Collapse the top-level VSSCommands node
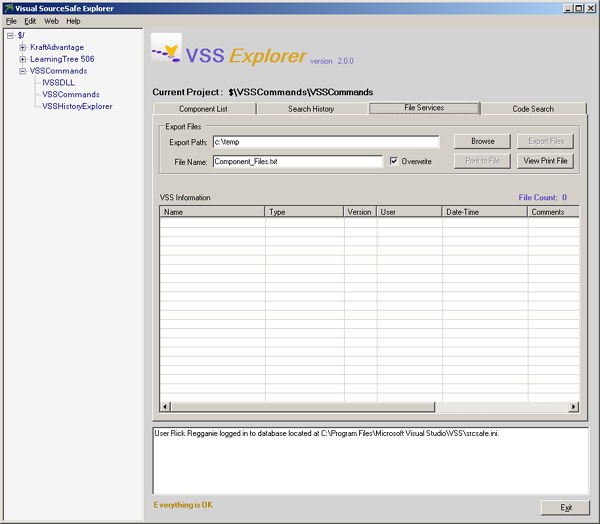This screenshot has height=524, width=600. 23,71
